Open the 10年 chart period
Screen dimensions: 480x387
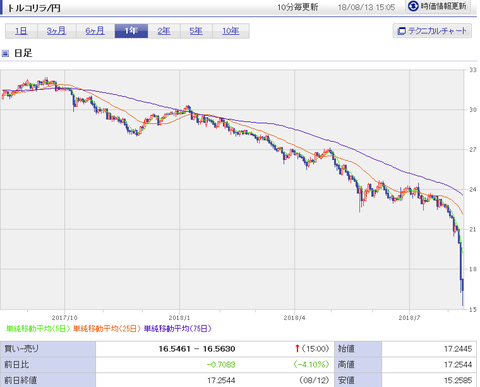(231, 31)
